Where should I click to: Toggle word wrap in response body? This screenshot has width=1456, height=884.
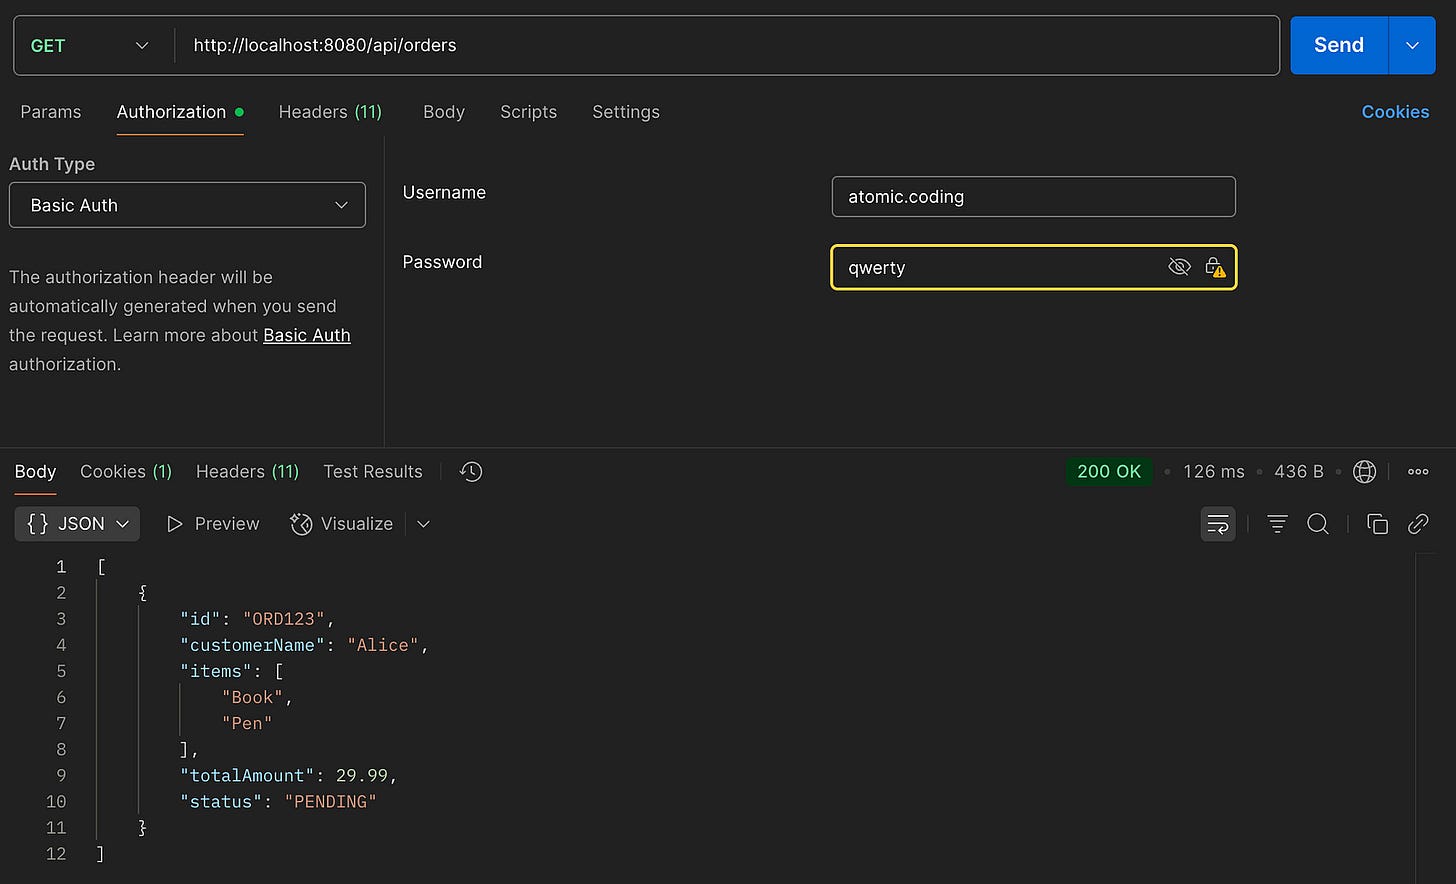[x=1218, y=524]
